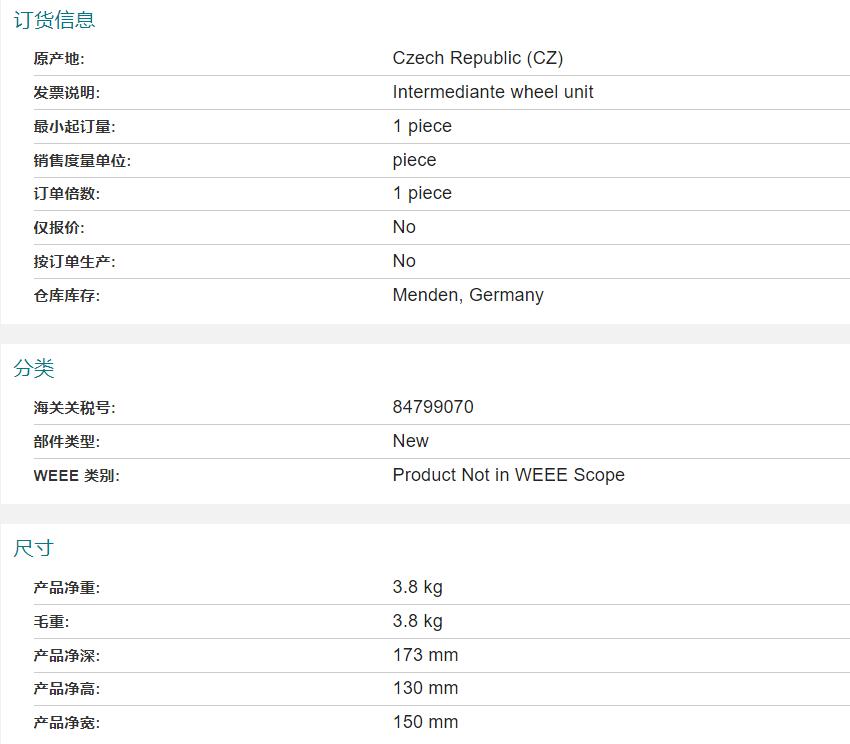
Task: Click the 尺寸 section heading
Action: 34,548
